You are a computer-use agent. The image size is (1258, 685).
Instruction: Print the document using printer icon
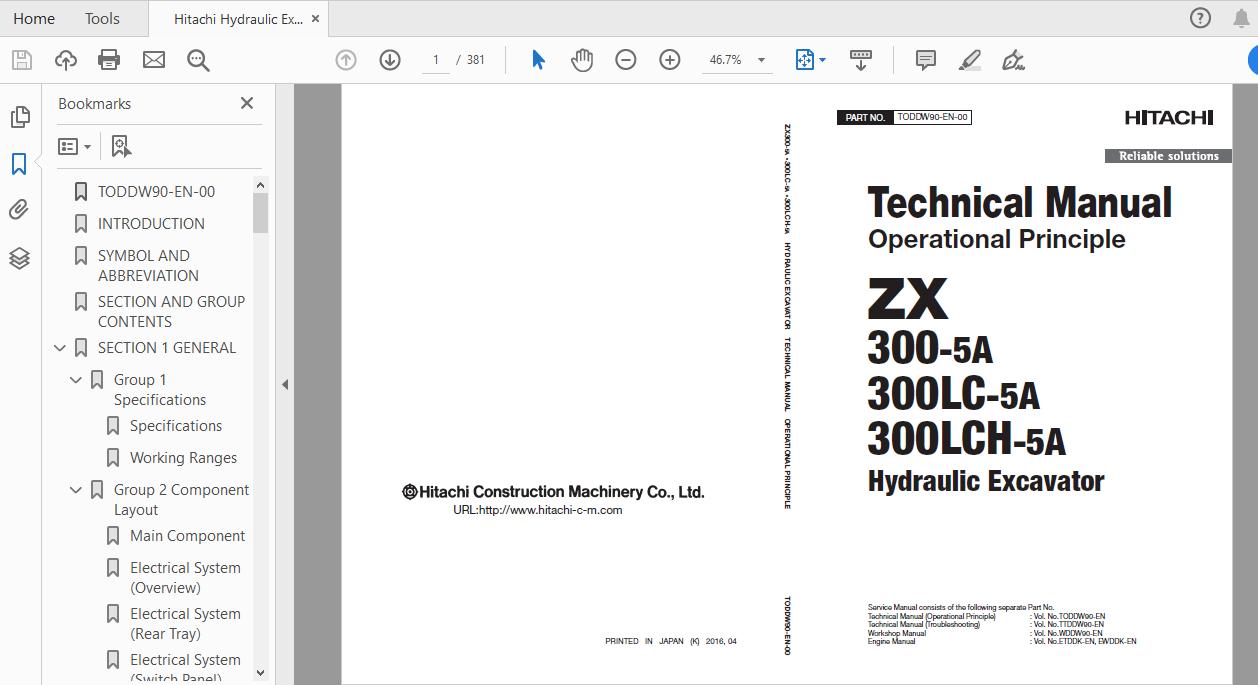click(x=109, y=60)
